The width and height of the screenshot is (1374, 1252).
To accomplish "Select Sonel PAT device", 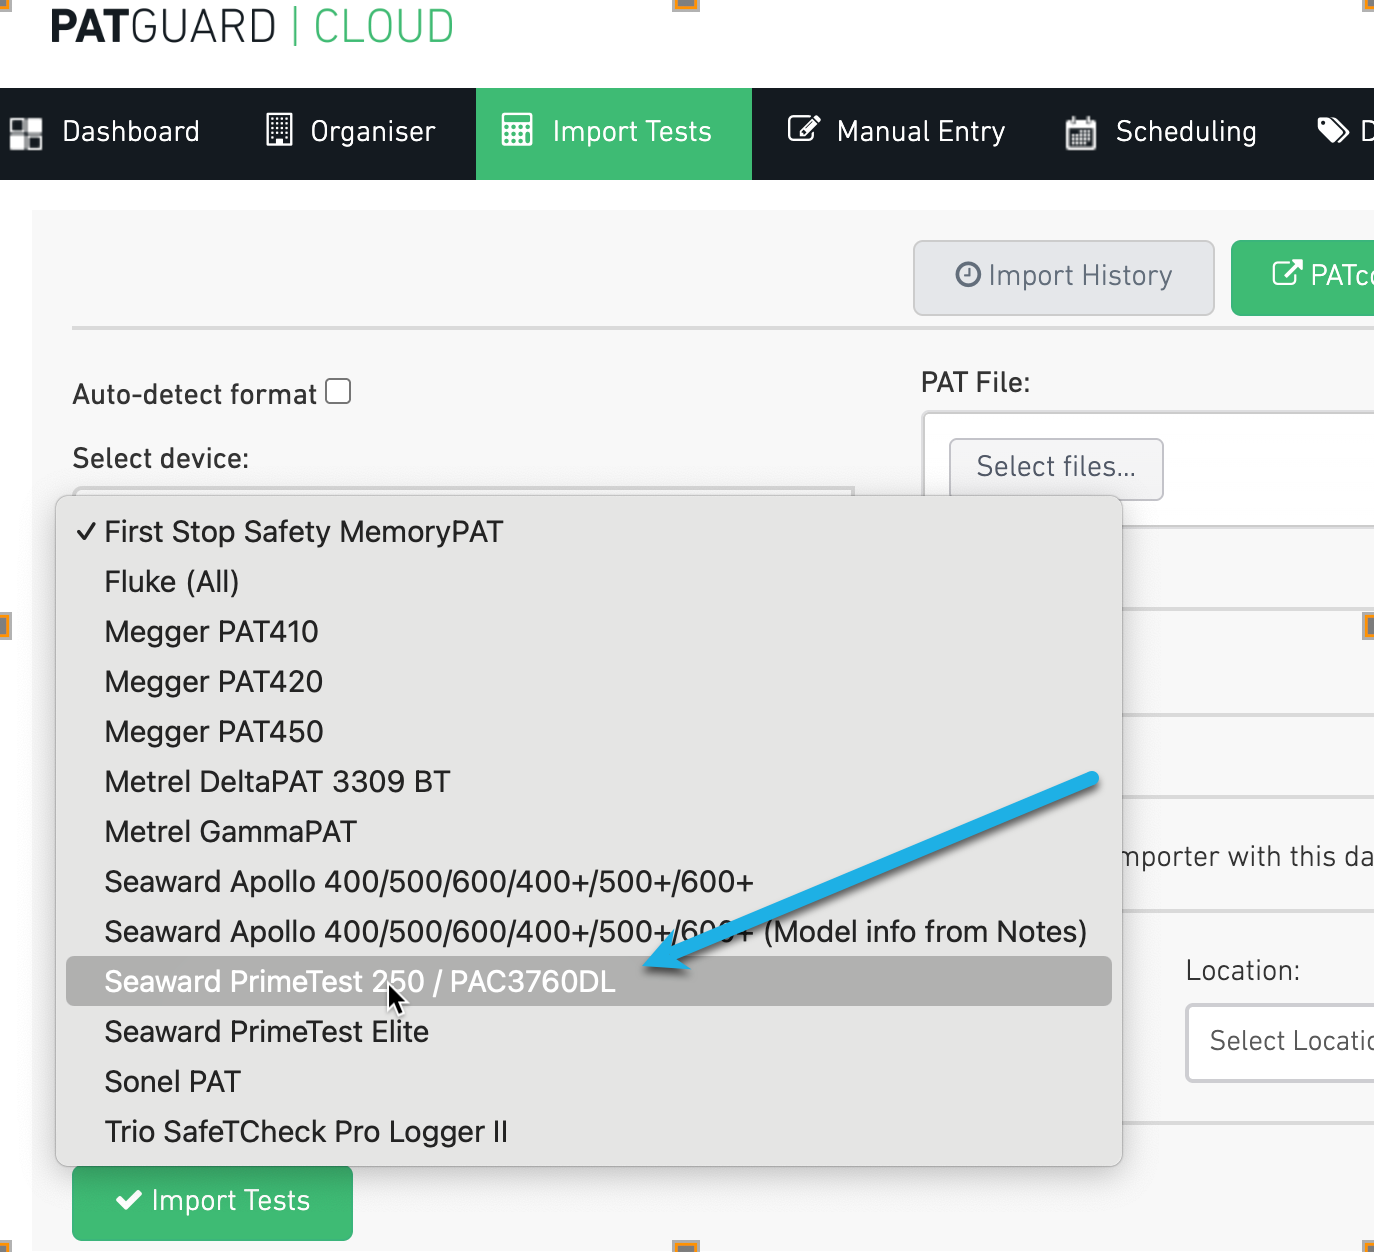I will click(x=589, y=1081).
